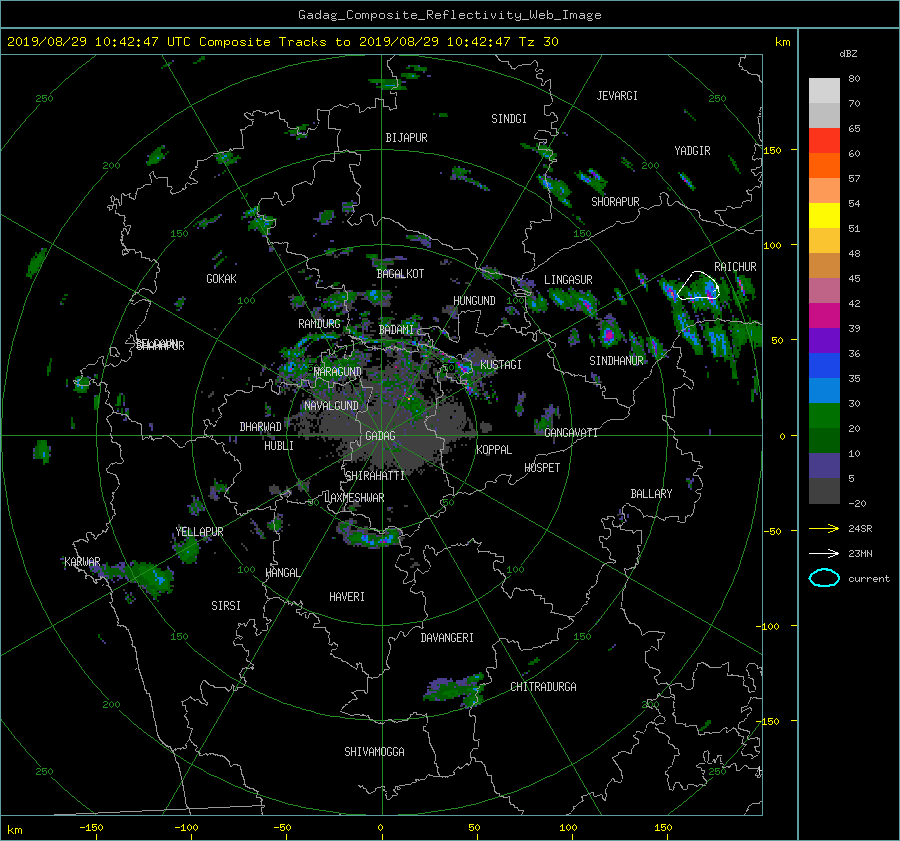Click the LAXMESHWAR city label

click(354, 498)
